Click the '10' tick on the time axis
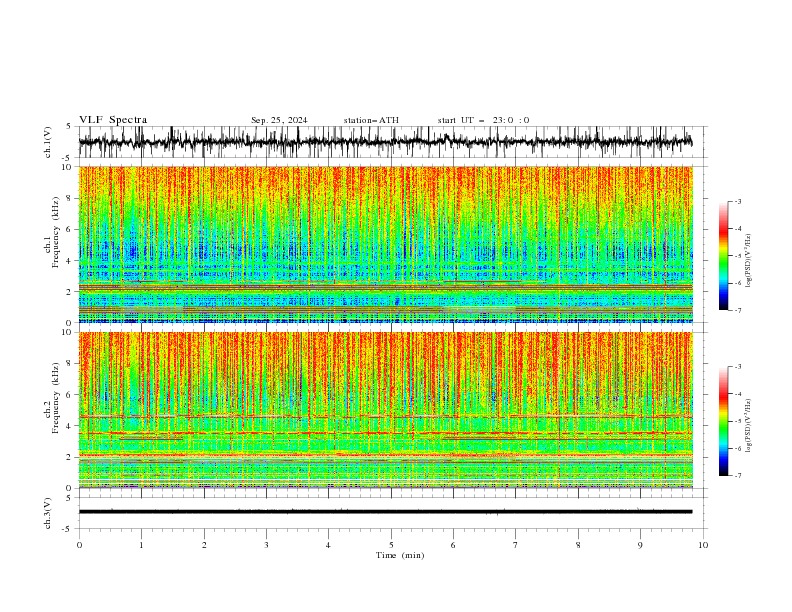 [703, 545]
